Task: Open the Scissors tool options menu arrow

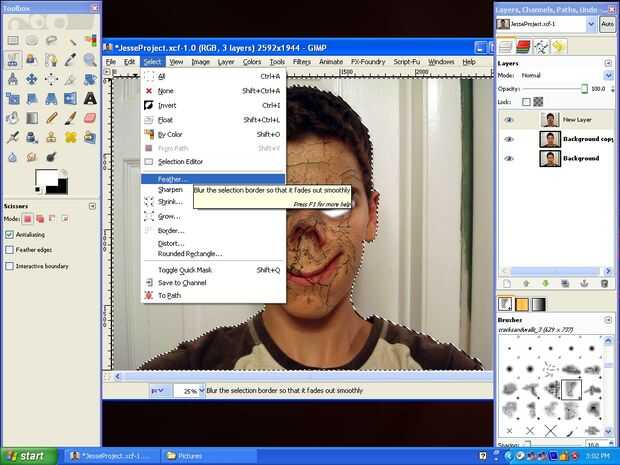Action: click(92, 206)
